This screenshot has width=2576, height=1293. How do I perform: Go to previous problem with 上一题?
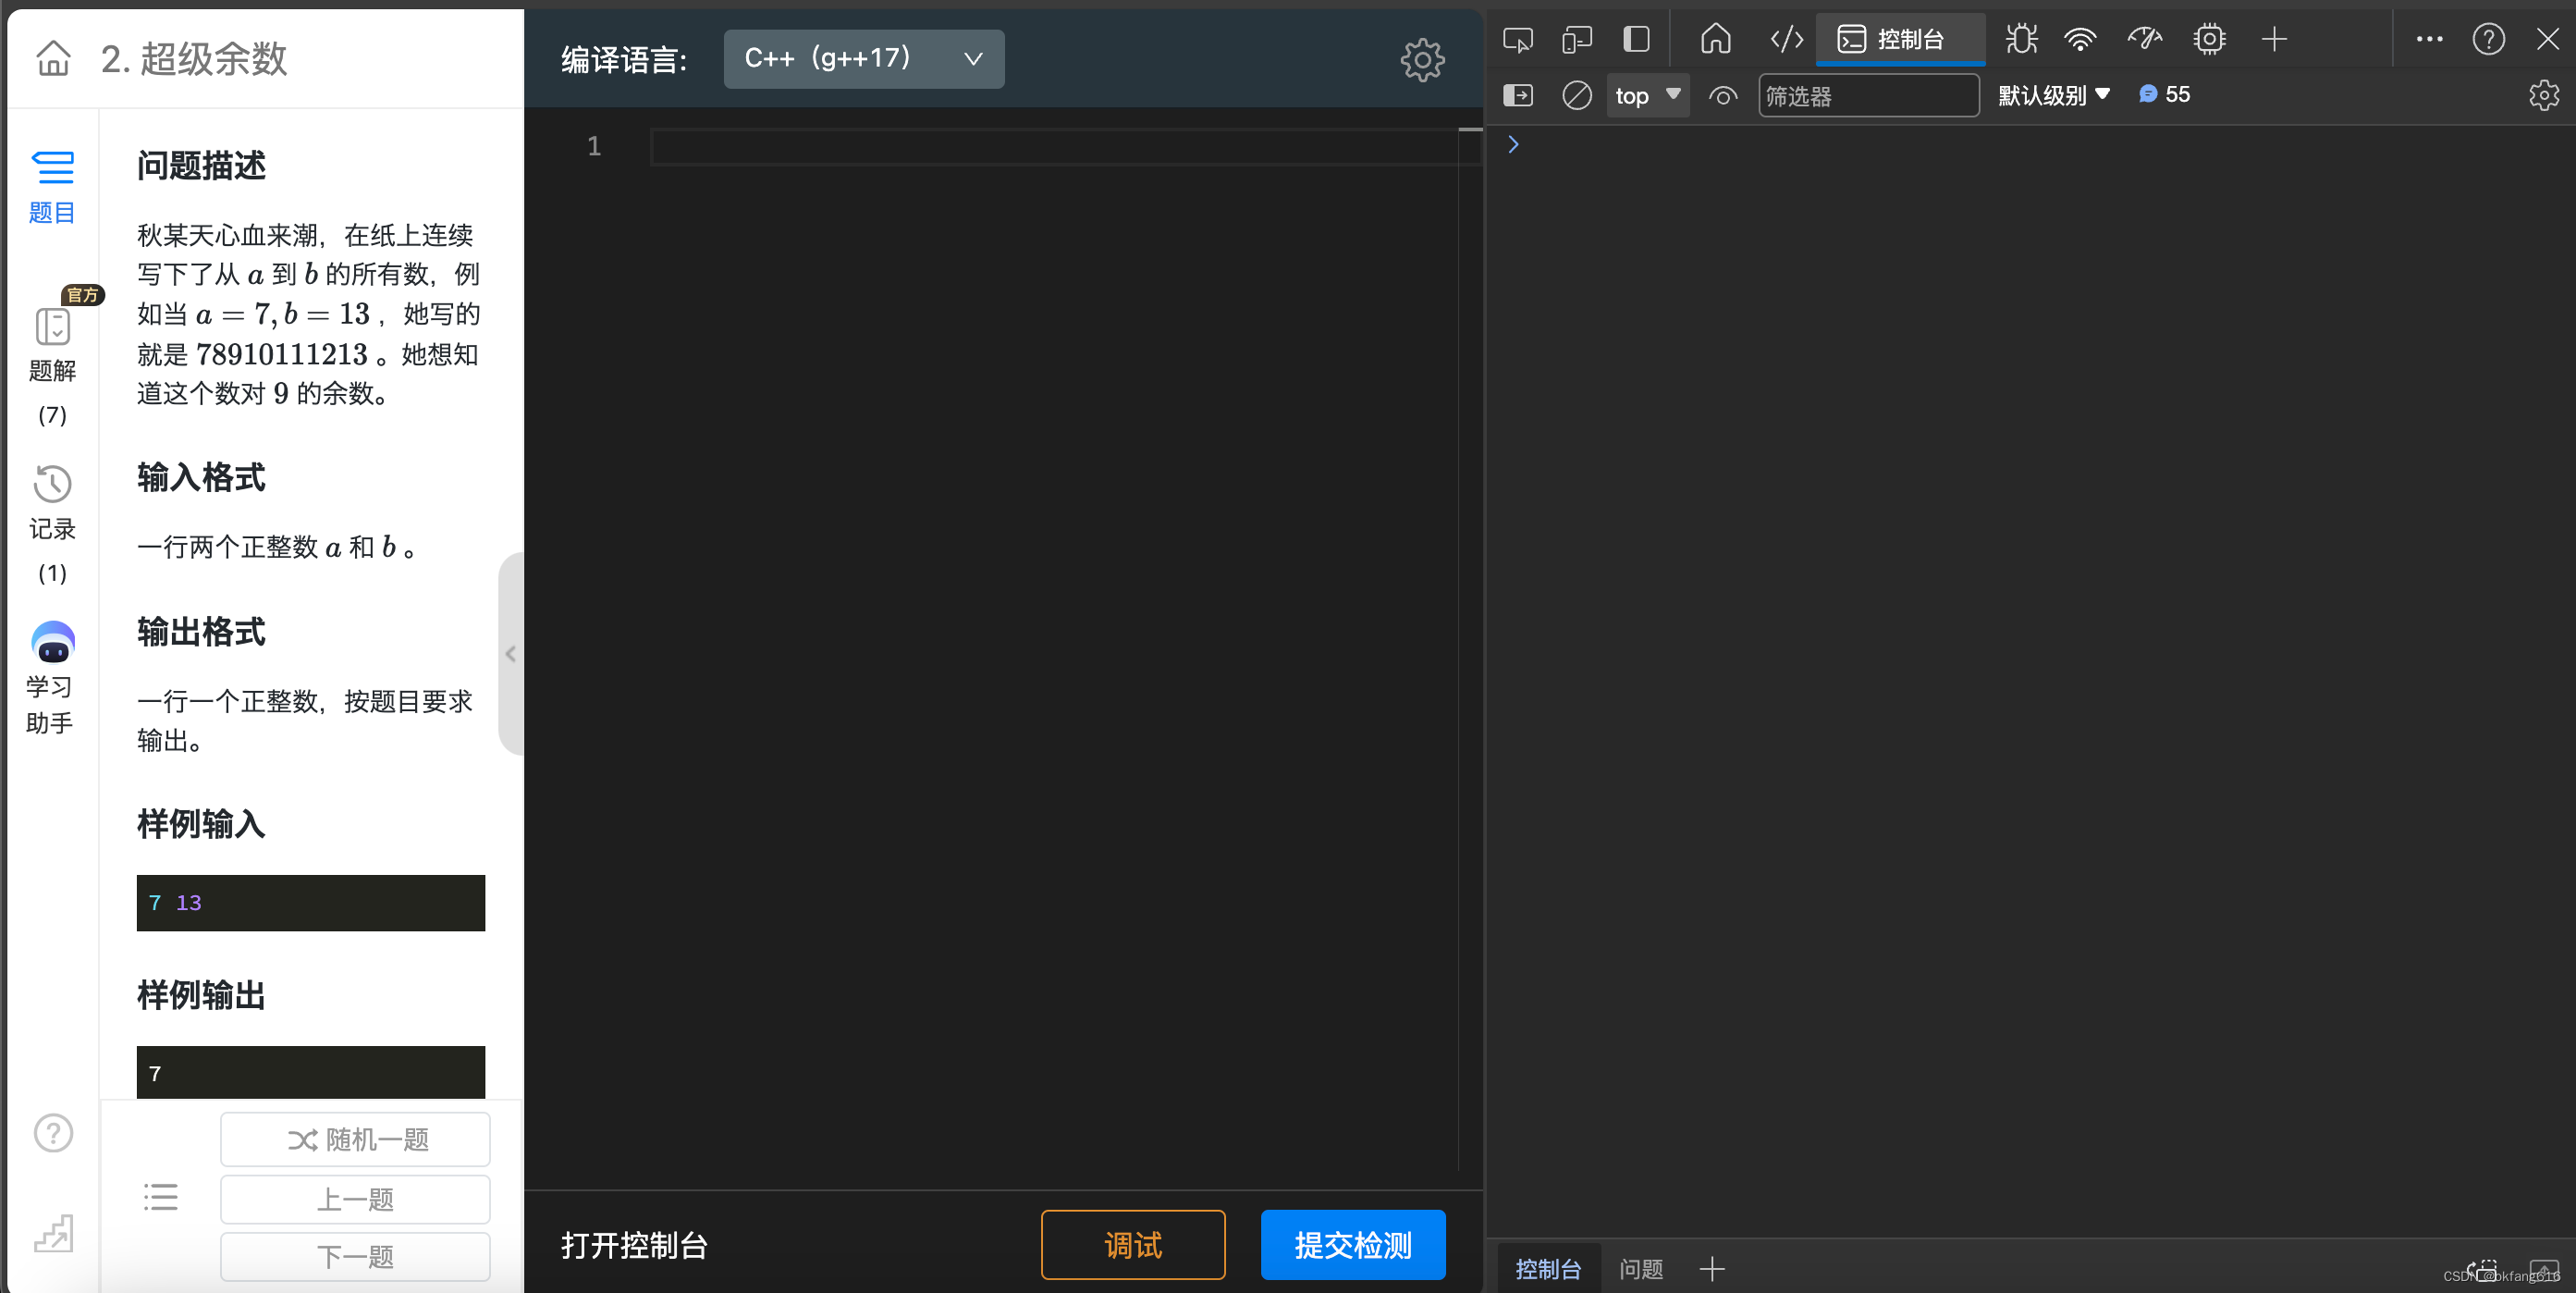coord(355,1199)
